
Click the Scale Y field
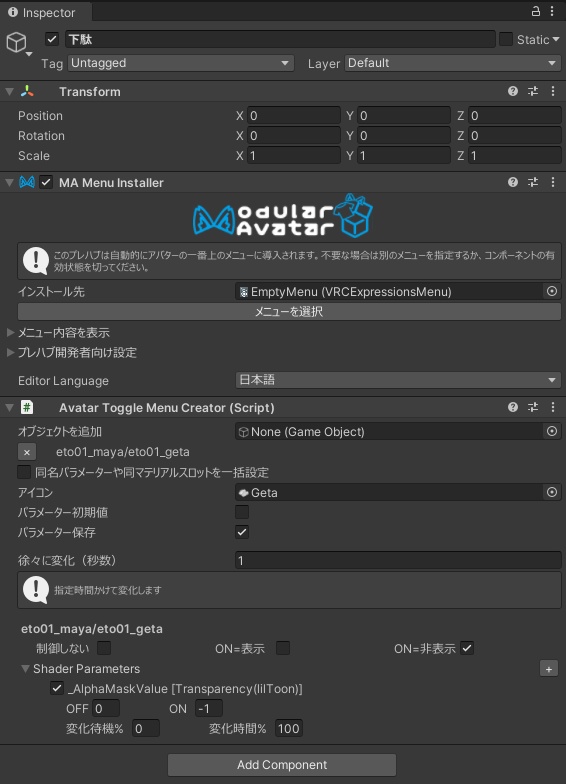[404, 156]
